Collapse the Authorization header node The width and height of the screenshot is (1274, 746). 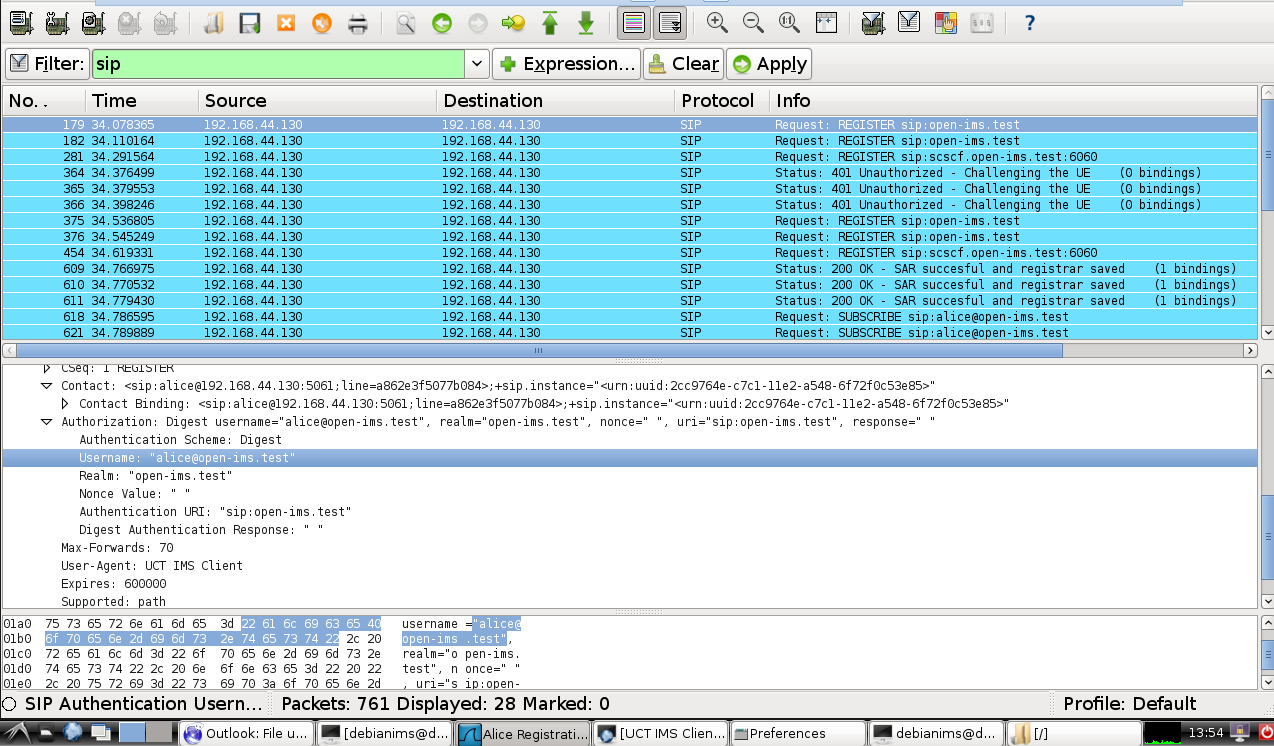pos(46,422)
